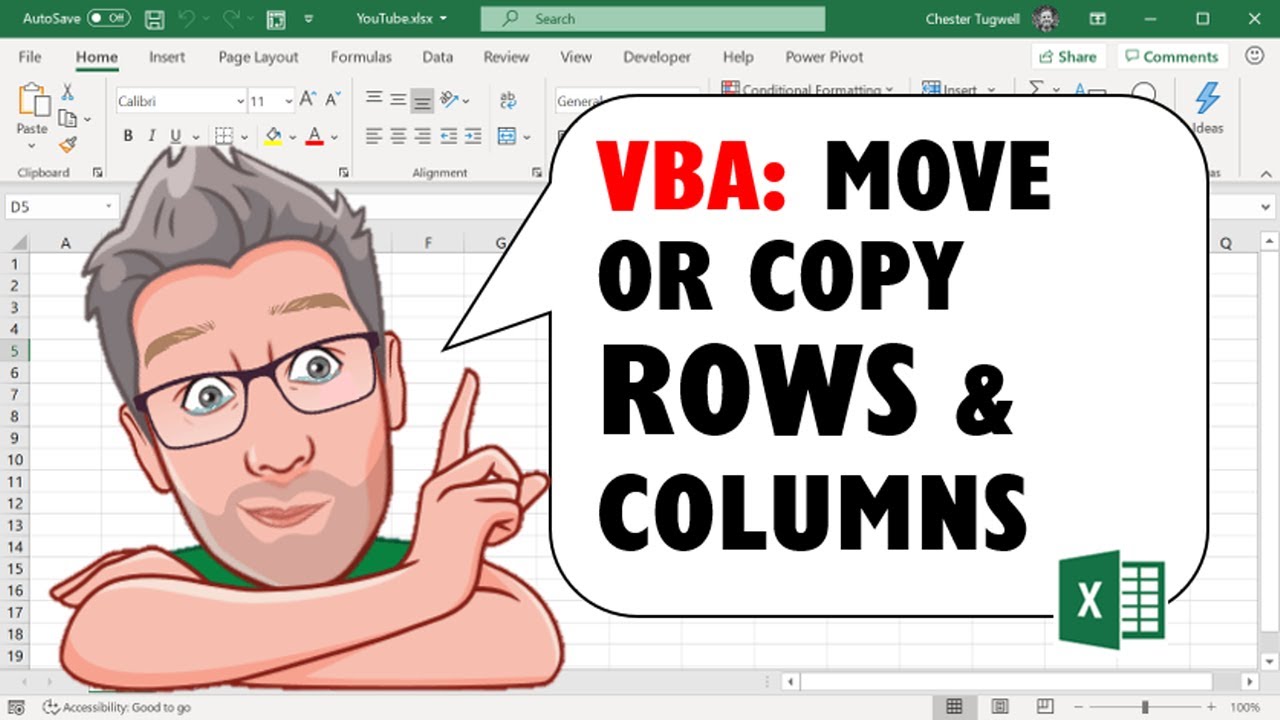Image resolution: width=1280 pixels, height=720 pixels.
Task: Click the Copy icon in Clipboard group
Action: point(68,119)
